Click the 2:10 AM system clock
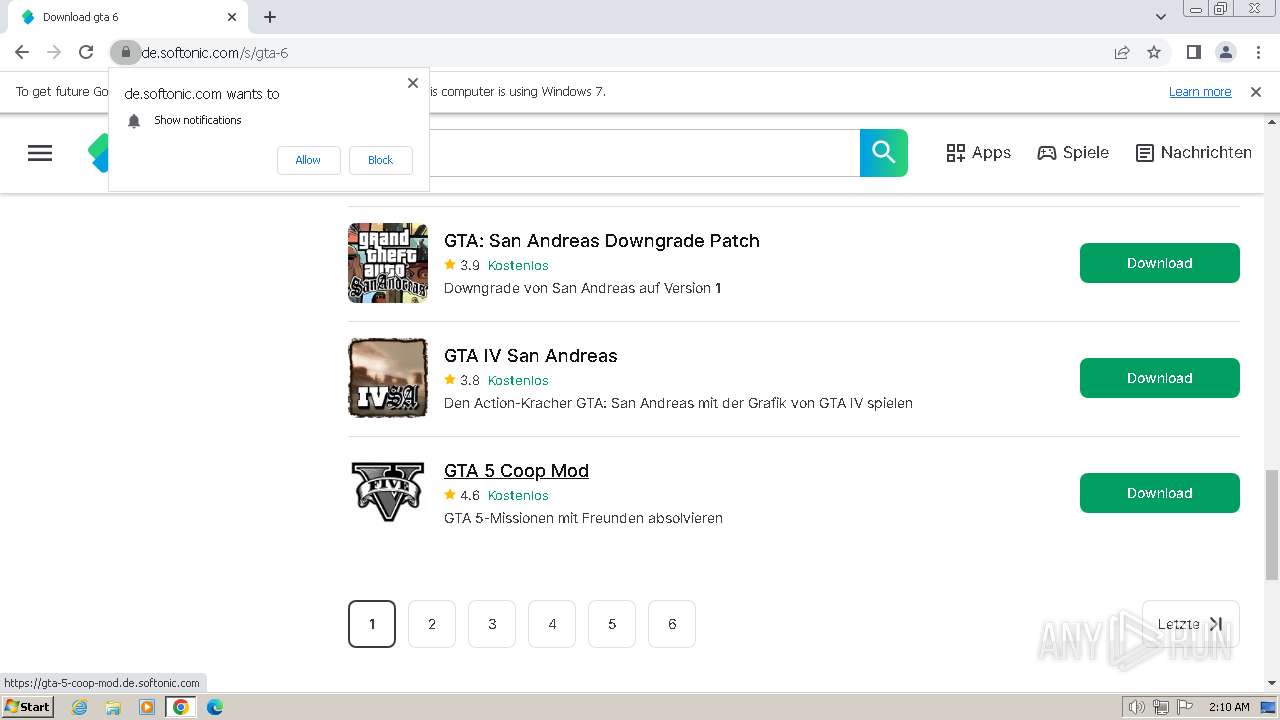Viewport: 1280px width, 720px height. click(1229, 707)
